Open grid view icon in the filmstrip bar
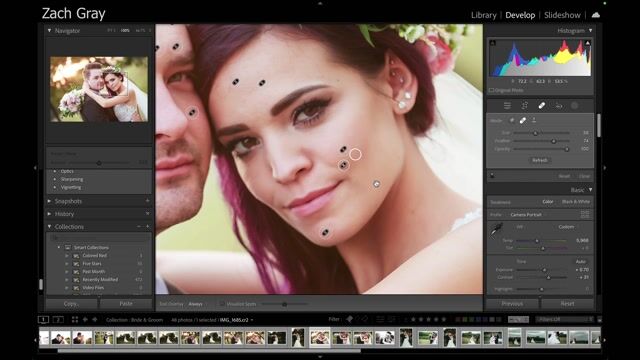This screenshot has width=640, height=360. click(x=75, y=320)
